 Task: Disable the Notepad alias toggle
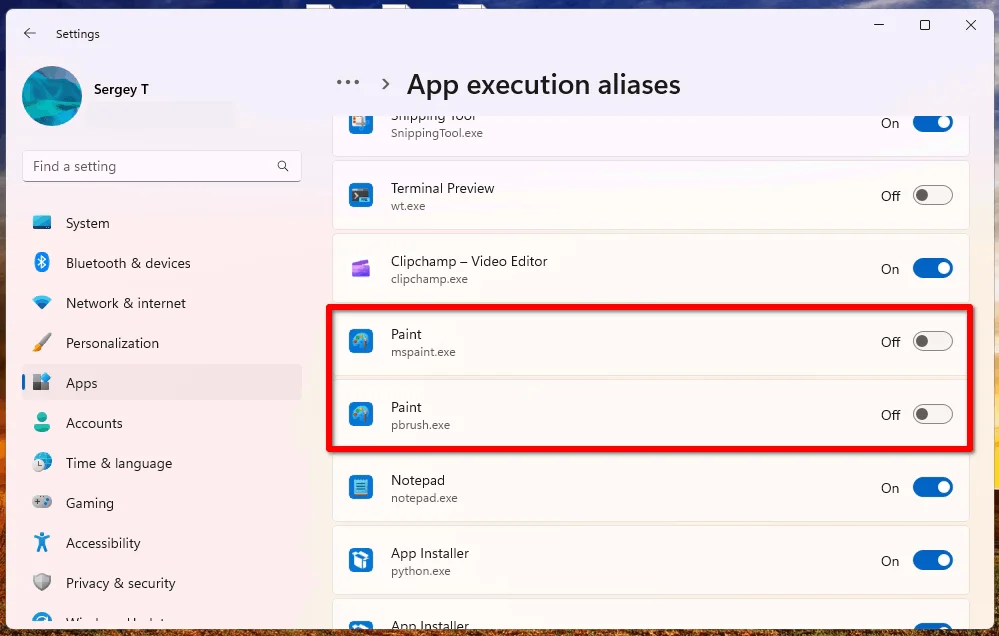click(932, 488)
